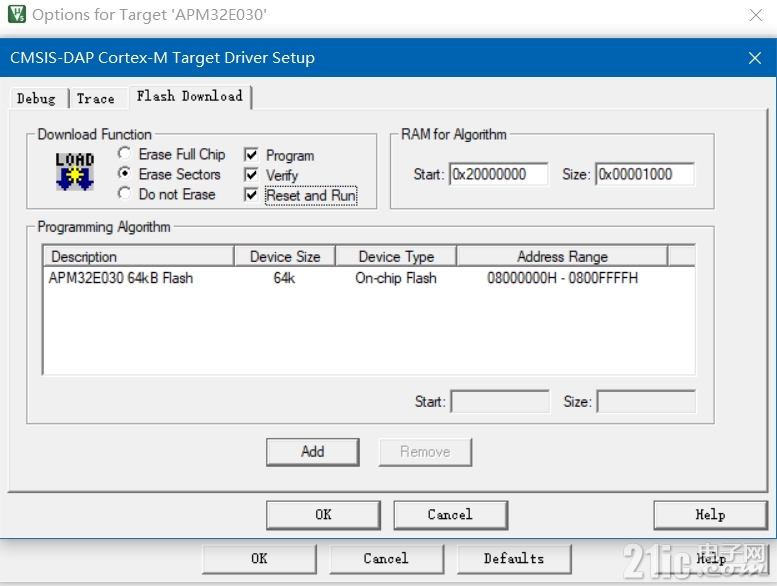Click the Remove algorithm button
The image size is (777, 586).
click(x=425, y=452)
